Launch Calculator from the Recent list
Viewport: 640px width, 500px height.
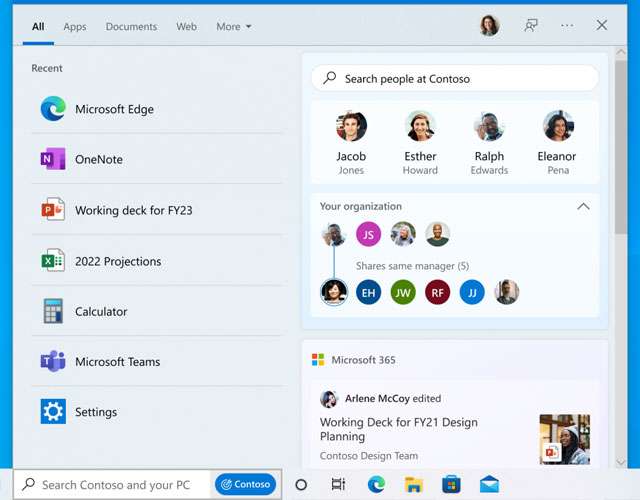pos(157,311)
